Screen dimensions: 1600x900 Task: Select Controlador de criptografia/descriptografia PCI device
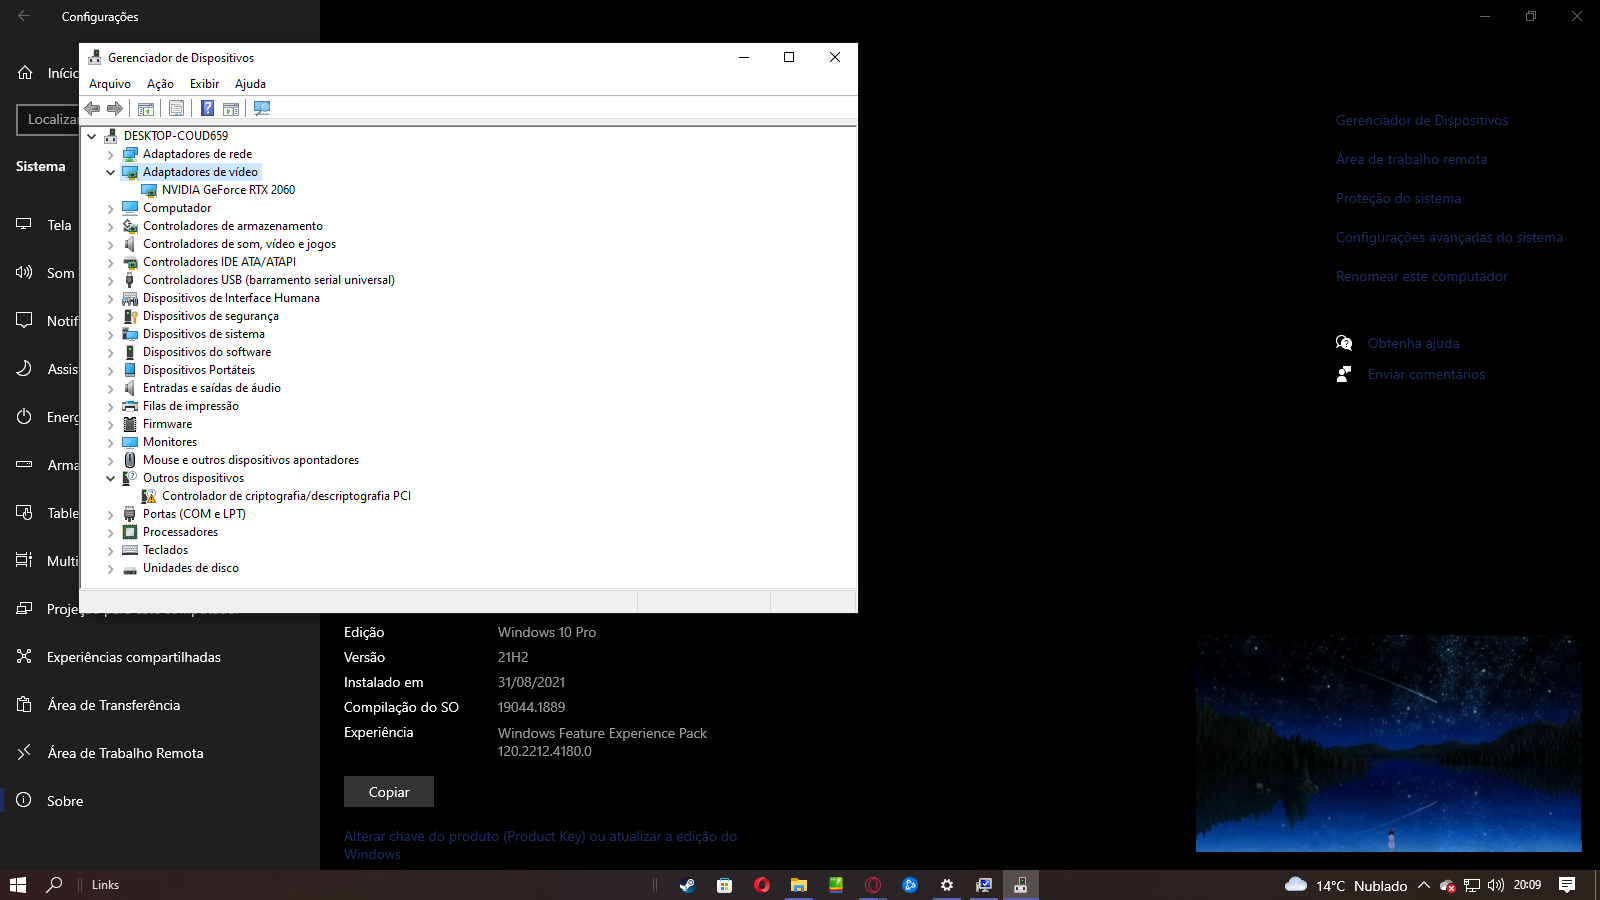286,496
